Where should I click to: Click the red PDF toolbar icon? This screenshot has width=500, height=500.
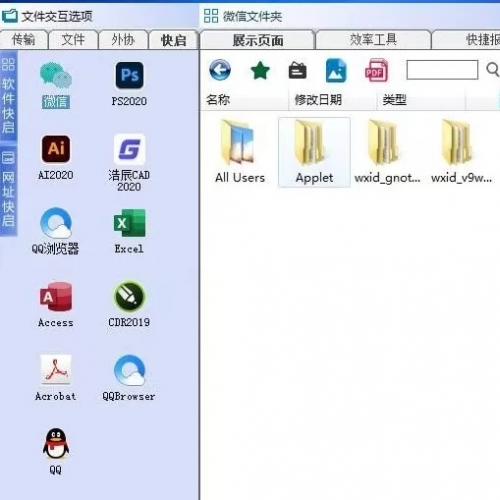376,70
